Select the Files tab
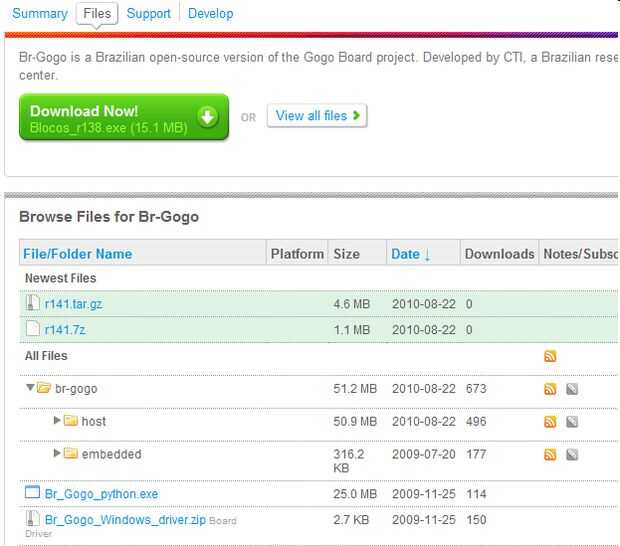The height and width of the screenshot is (546, 620). point(97,13)
